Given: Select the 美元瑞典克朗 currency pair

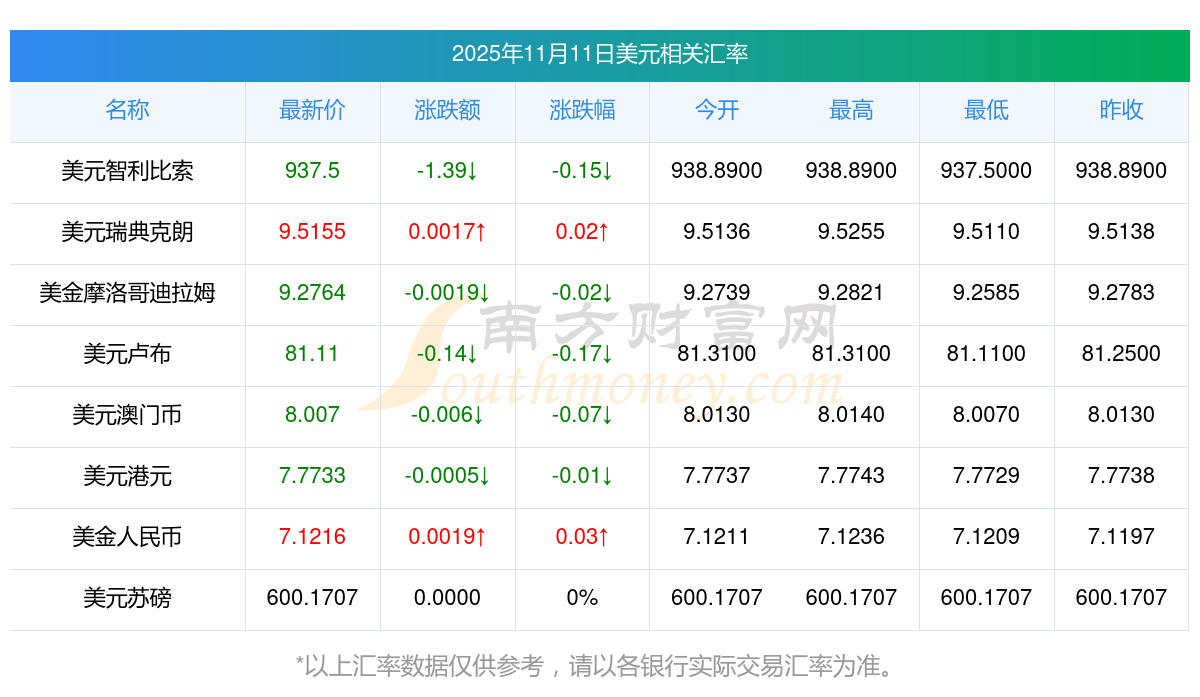Looking at the screenshot, I should [x=127, y=232].
